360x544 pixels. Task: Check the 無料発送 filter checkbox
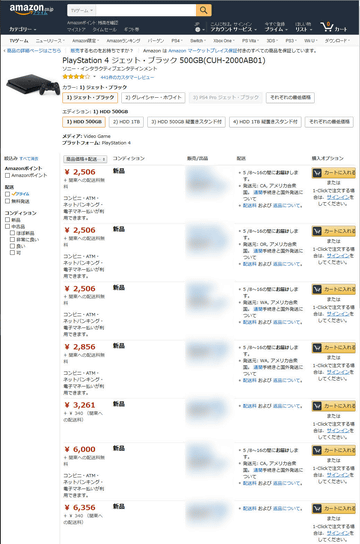point(7,201)
